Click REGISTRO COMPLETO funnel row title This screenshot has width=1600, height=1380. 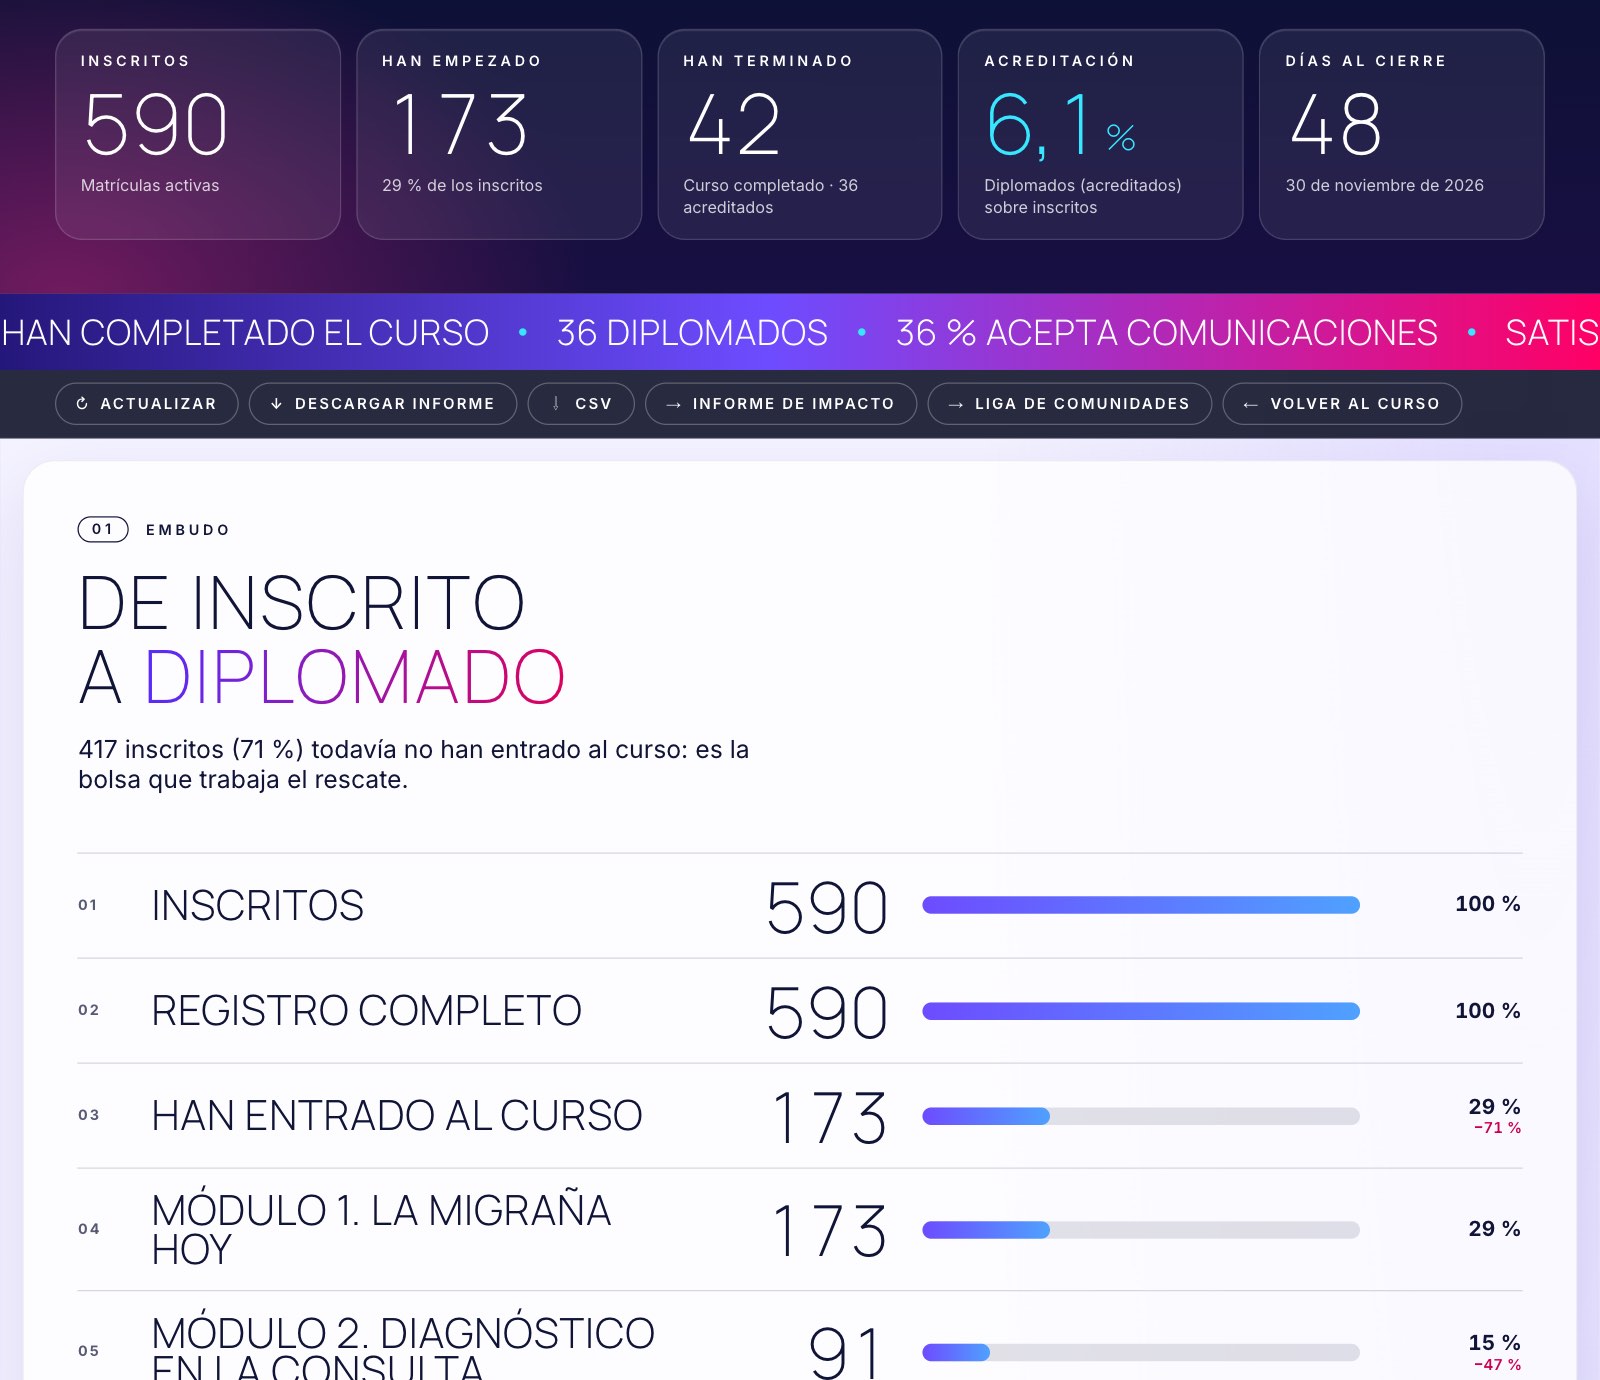(366, 1011)
